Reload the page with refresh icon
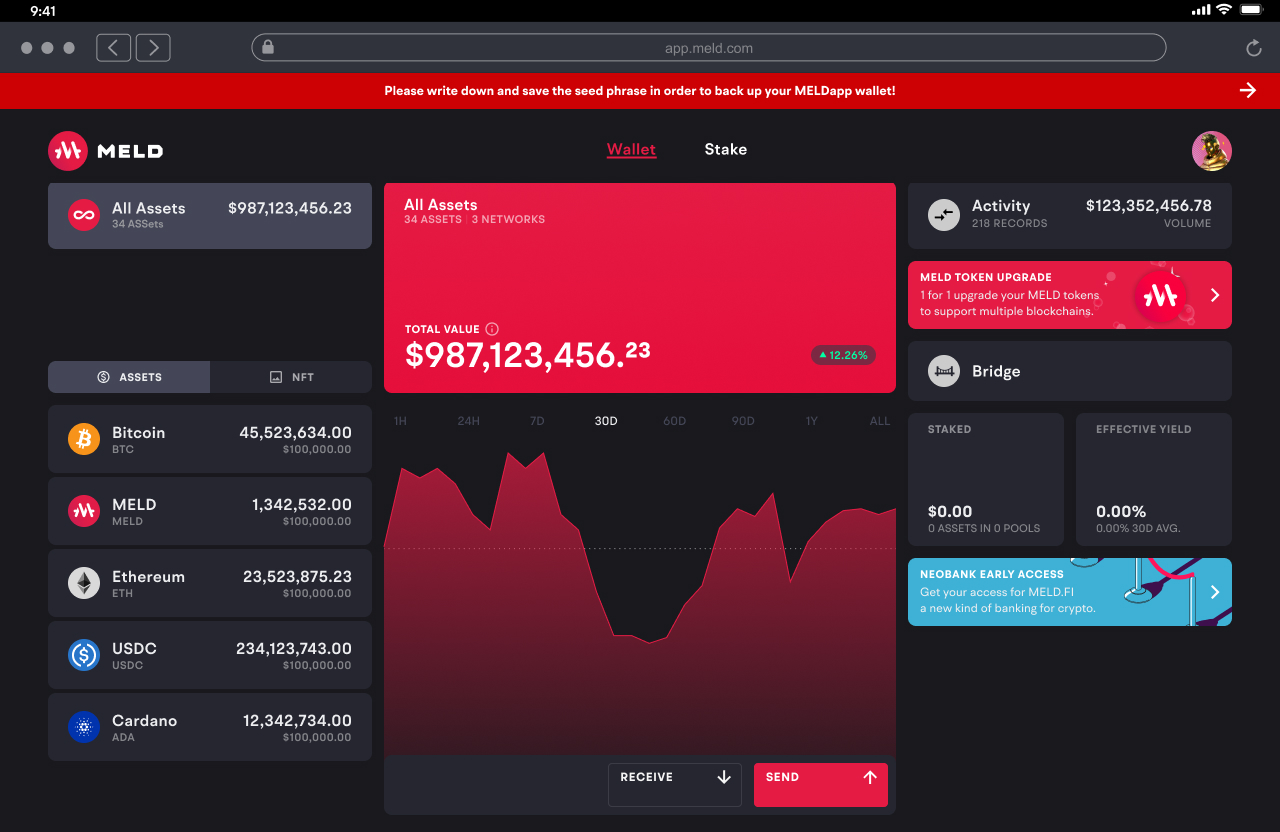1280x832 pixels. click(1253, 48)
